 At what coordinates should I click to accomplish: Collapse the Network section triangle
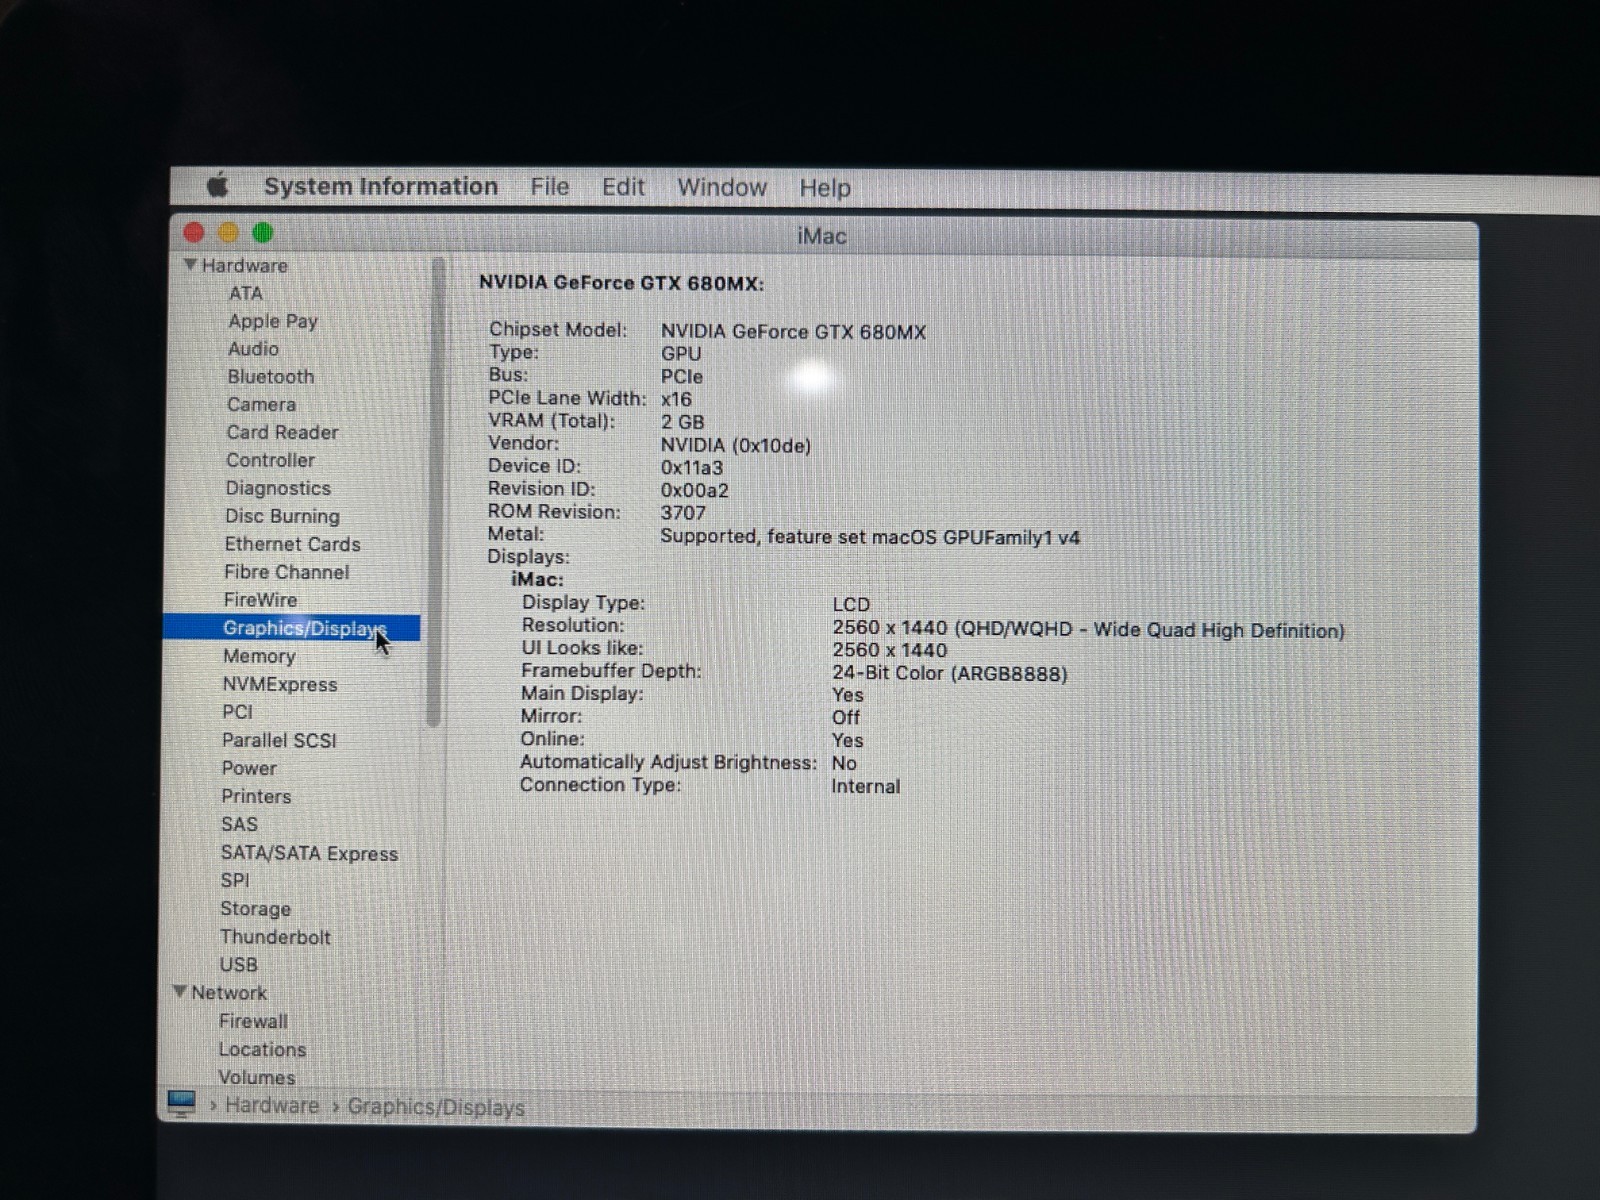pyautogui.click(x=180, y=992)
